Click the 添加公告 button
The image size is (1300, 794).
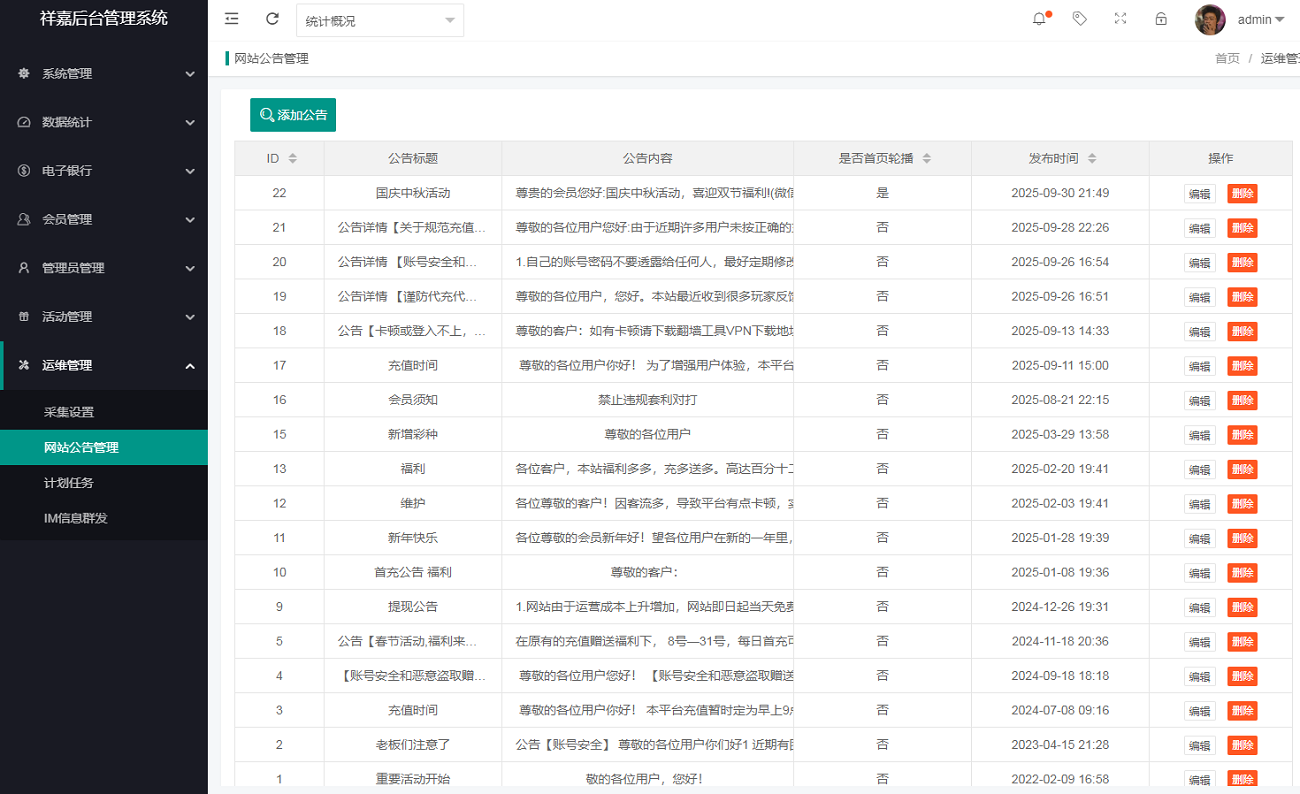(x=293, y=115)
